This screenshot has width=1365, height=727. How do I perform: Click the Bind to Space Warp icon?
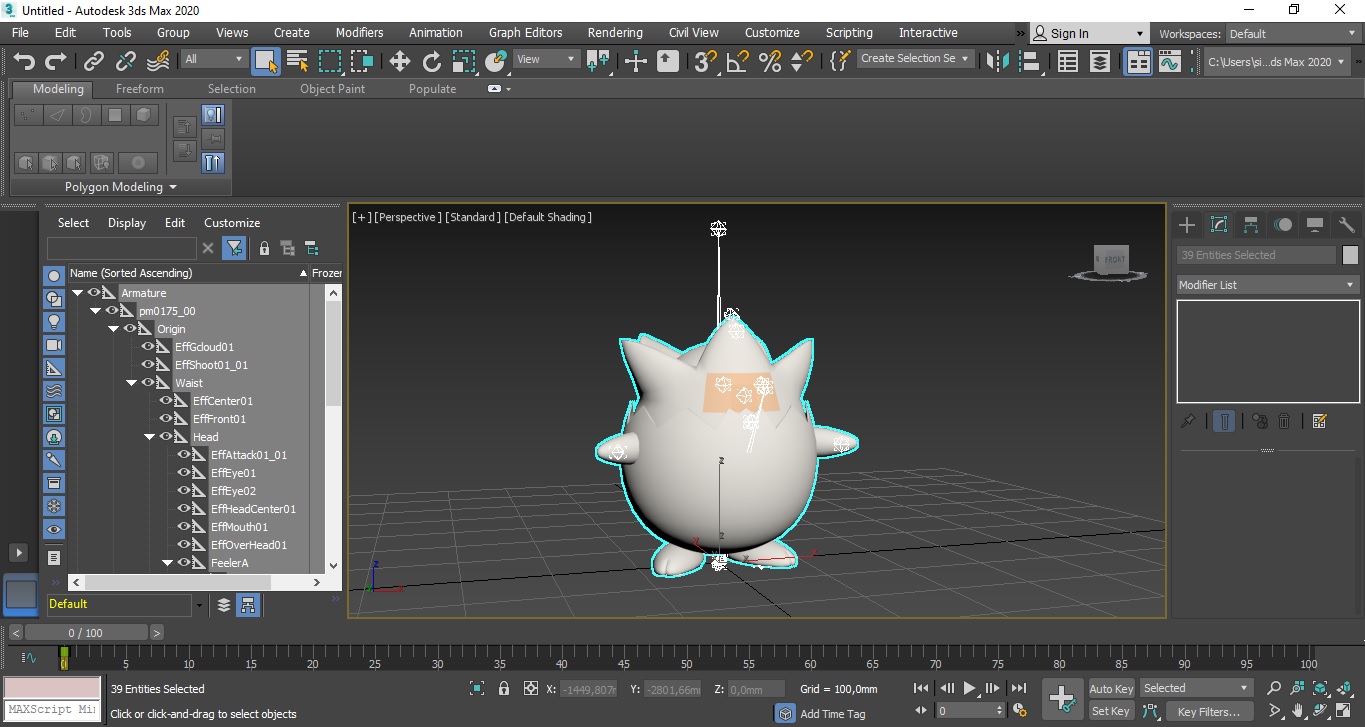tap(158, 61)
